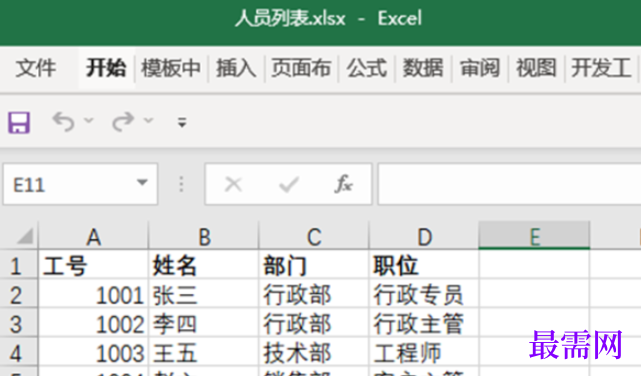
Task: Click cell containing 姓名
Action: coord(204,265)
